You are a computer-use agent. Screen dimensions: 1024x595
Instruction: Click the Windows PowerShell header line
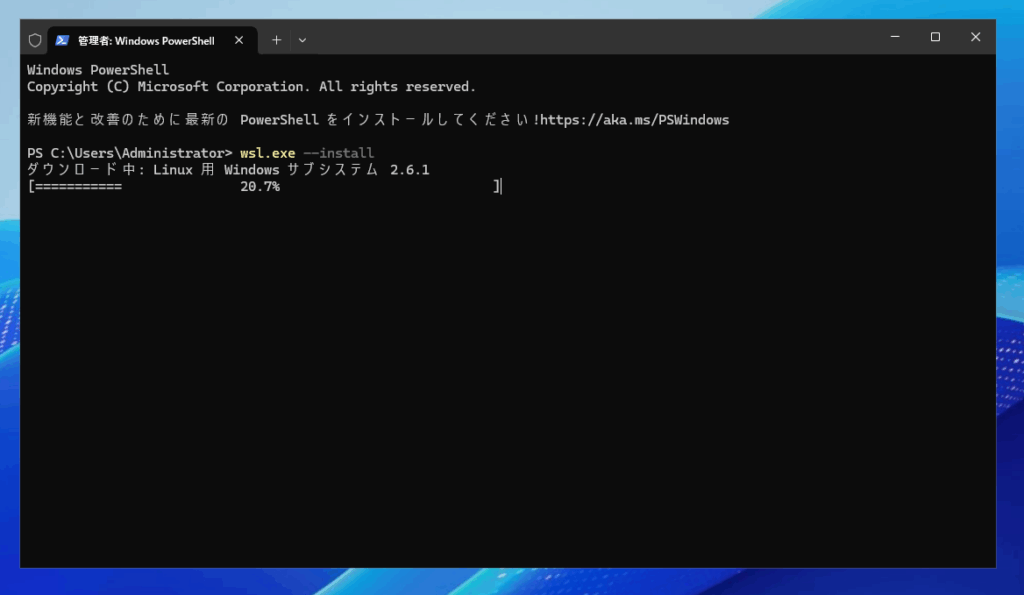(98, 70)
